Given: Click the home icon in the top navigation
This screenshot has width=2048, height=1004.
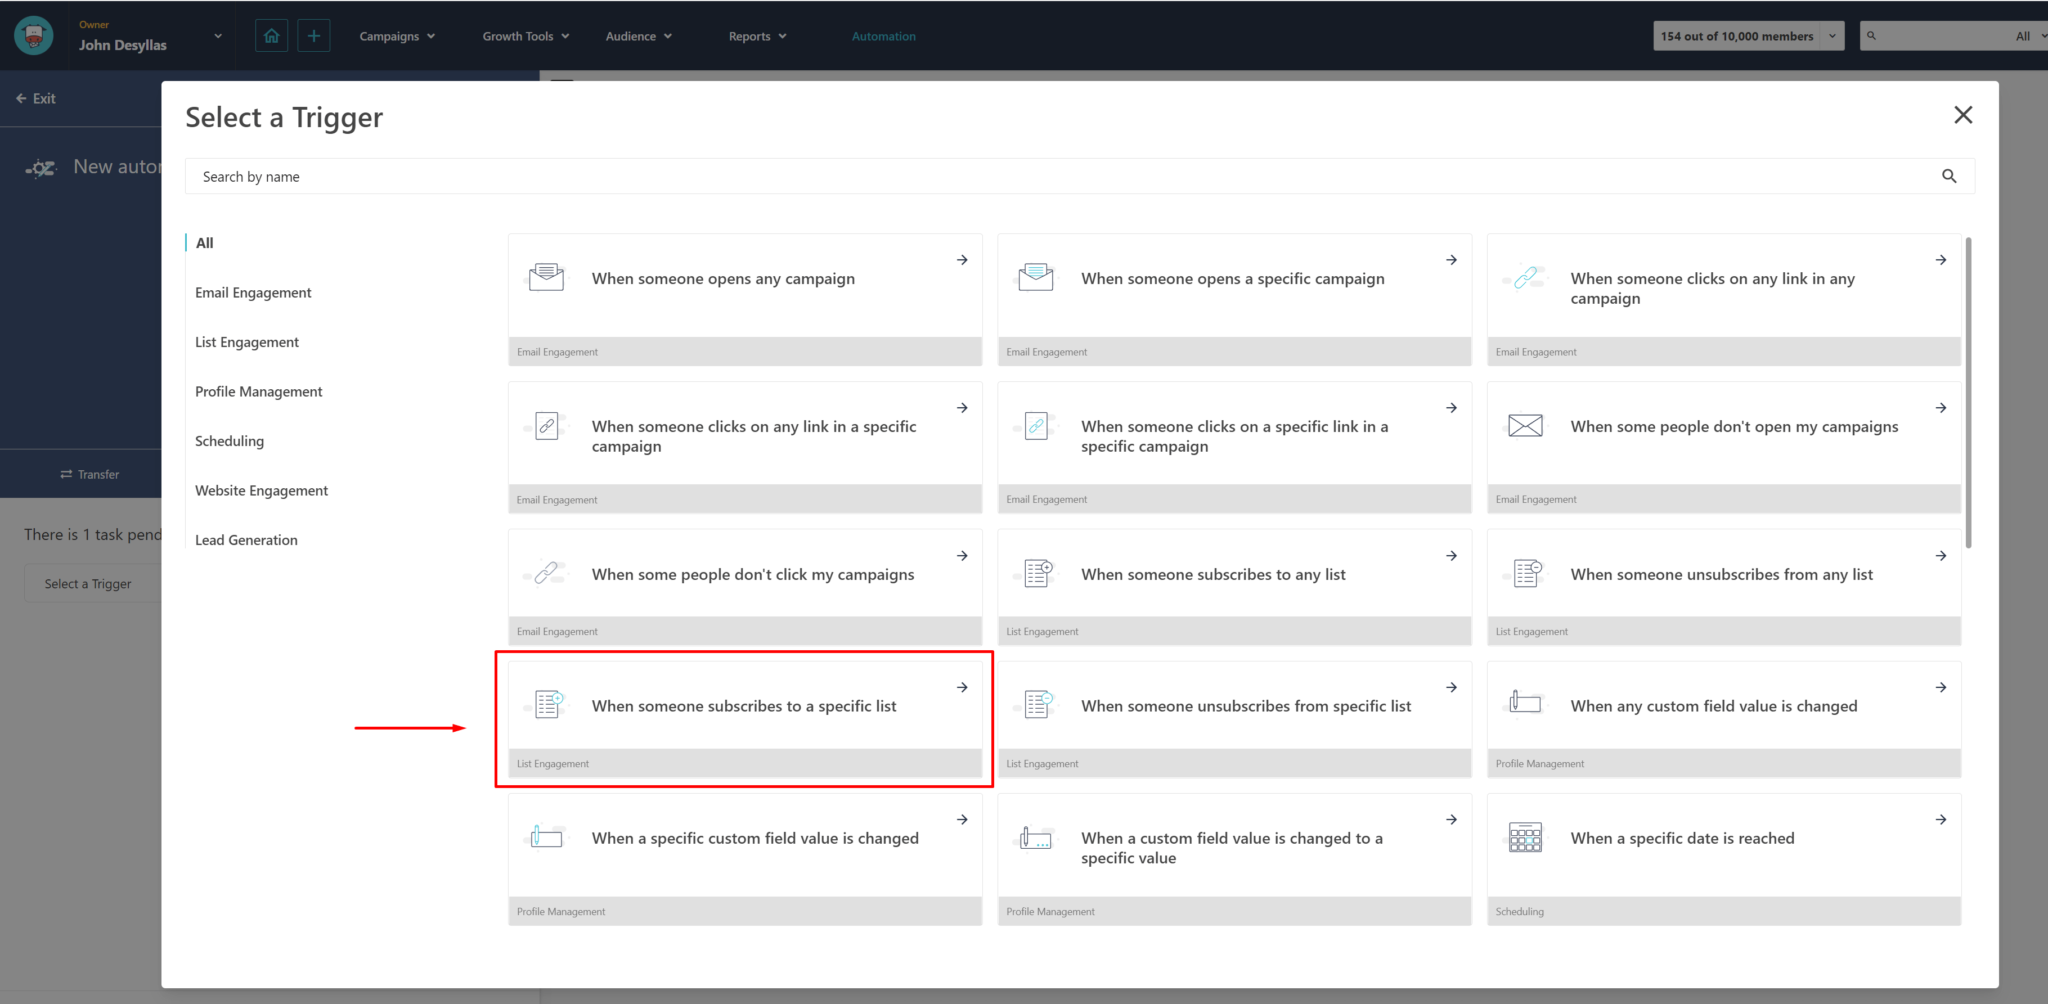Looking at the screenshot, I should (x=270, y=35).
